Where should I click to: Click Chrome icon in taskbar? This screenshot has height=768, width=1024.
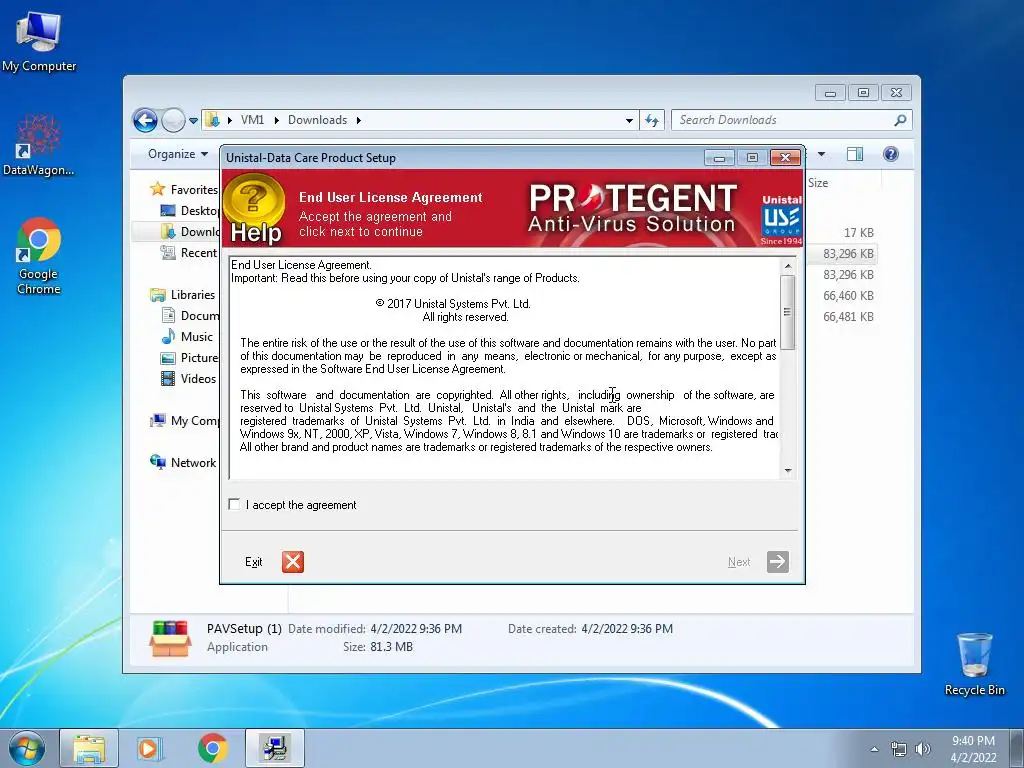coord(212,748)
